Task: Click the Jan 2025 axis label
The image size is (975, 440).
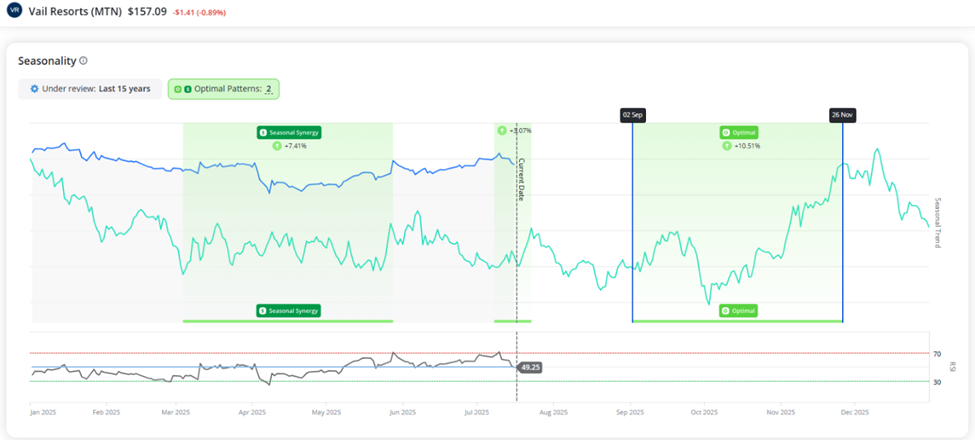Action: click(x=44, y=412)
